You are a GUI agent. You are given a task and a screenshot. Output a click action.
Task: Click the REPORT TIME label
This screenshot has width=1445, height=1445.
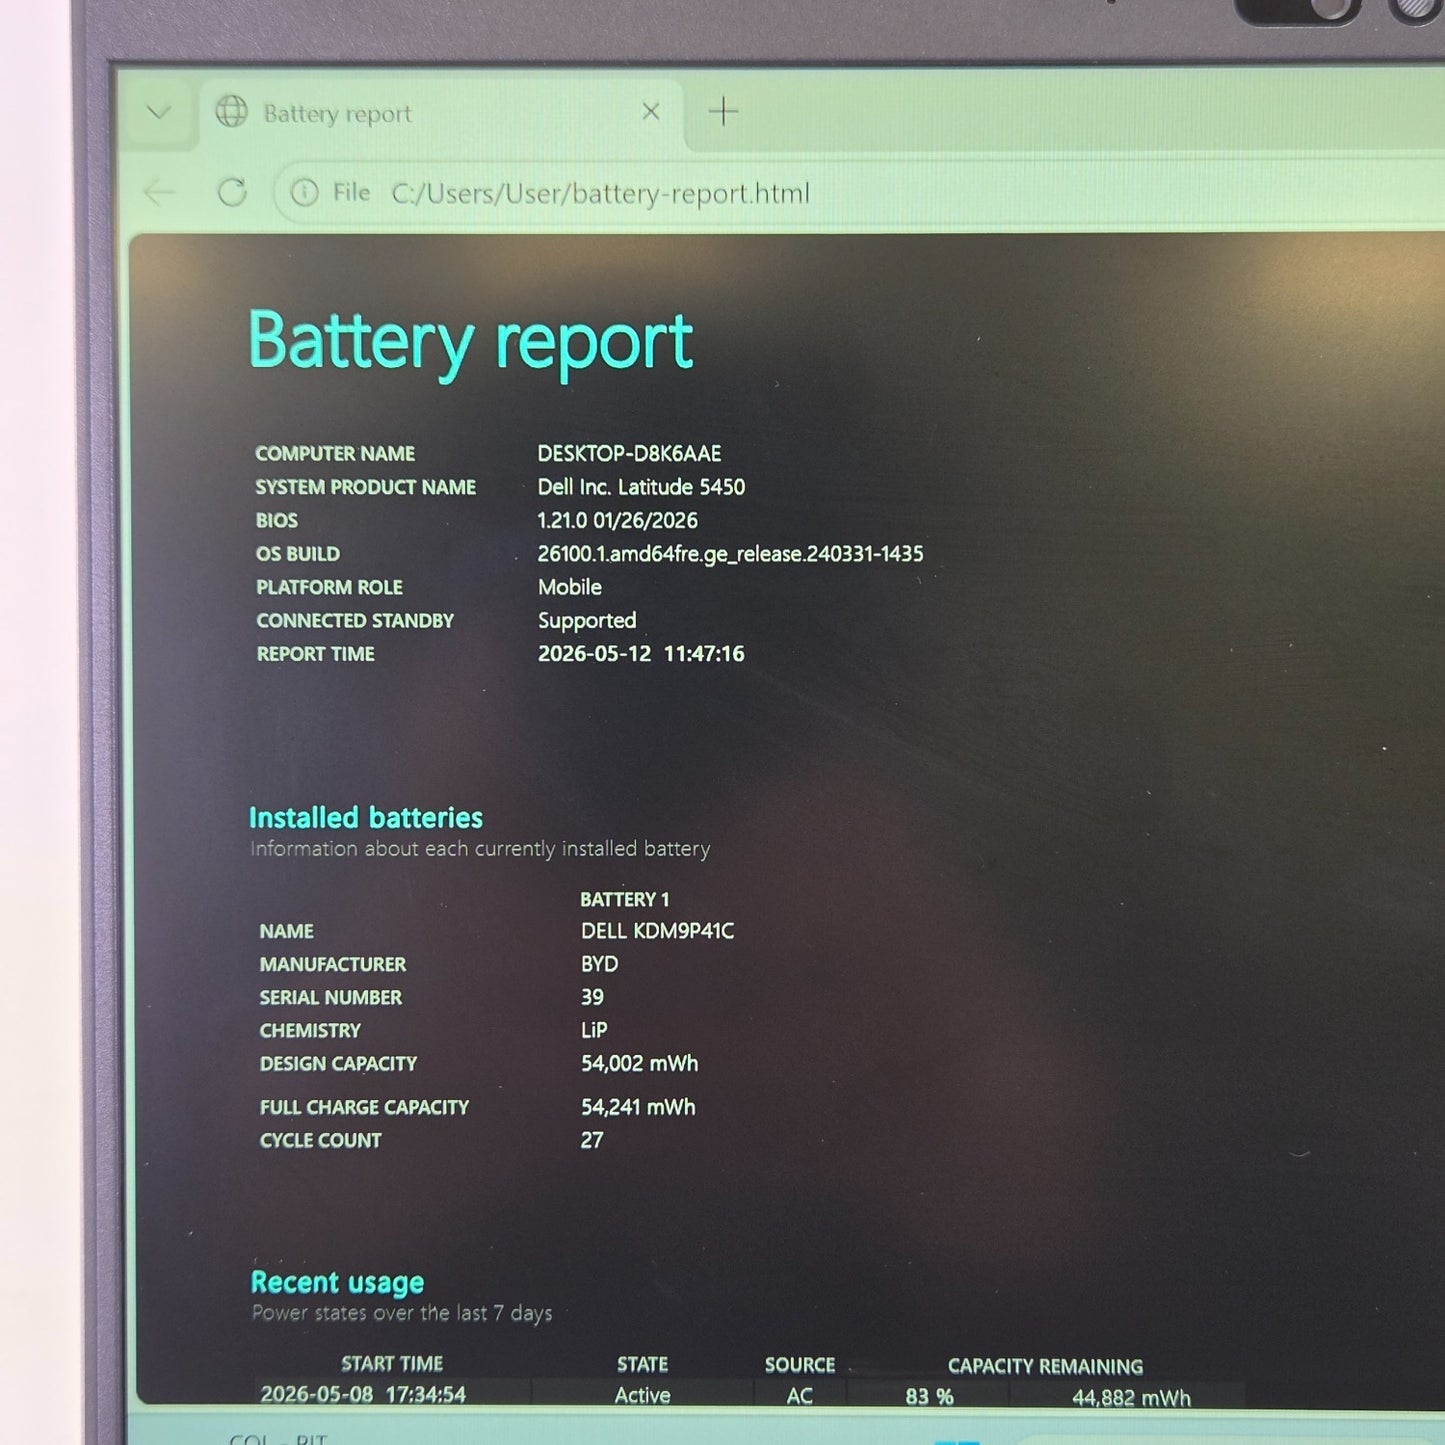pos(316,654)
